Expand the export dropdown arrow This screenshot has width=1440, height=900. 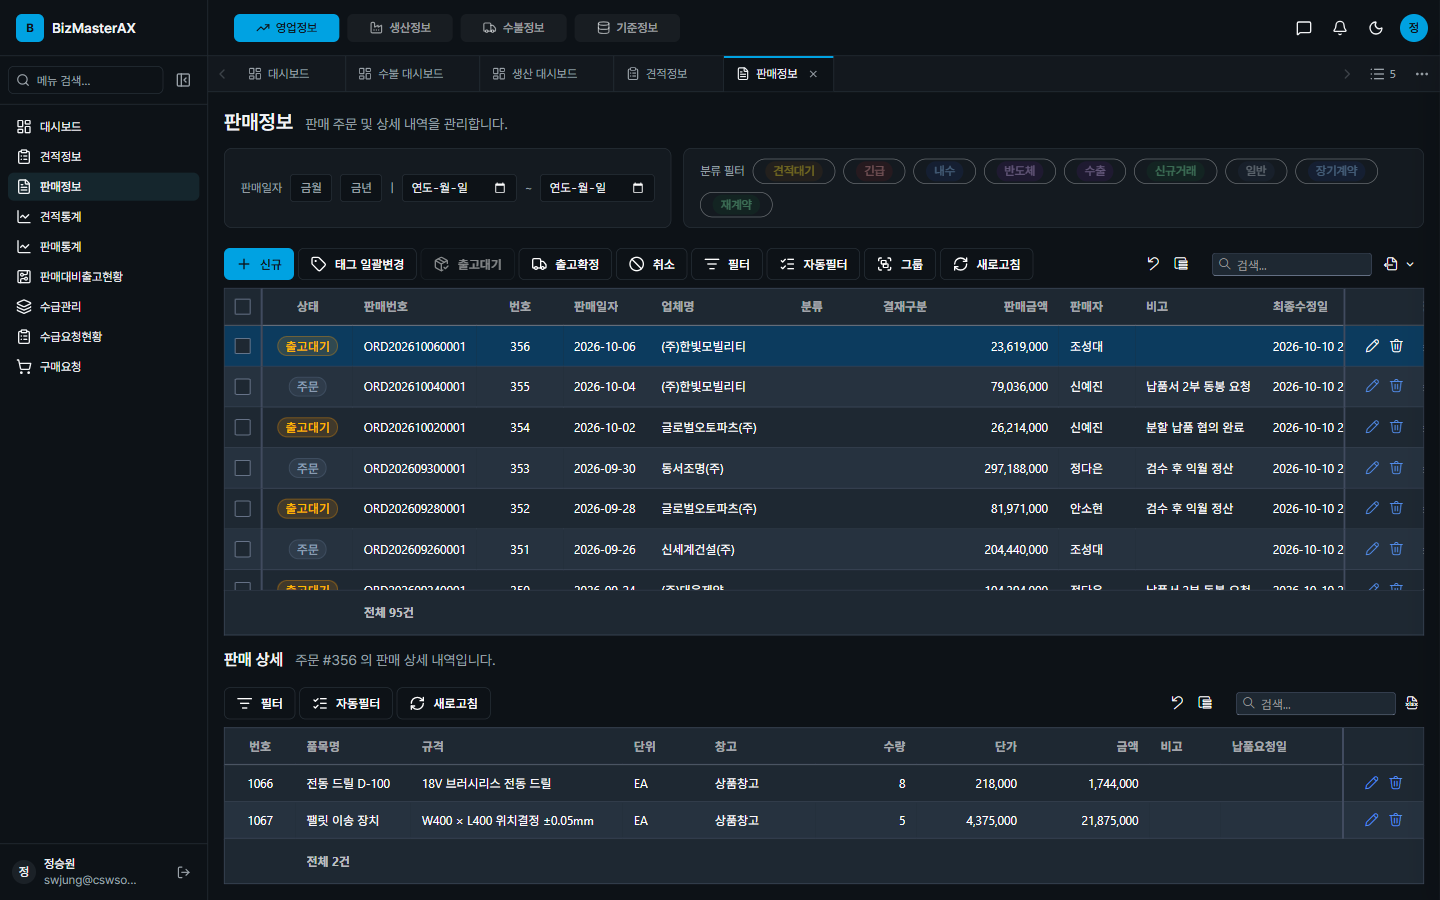click(x=1410, y=264)
